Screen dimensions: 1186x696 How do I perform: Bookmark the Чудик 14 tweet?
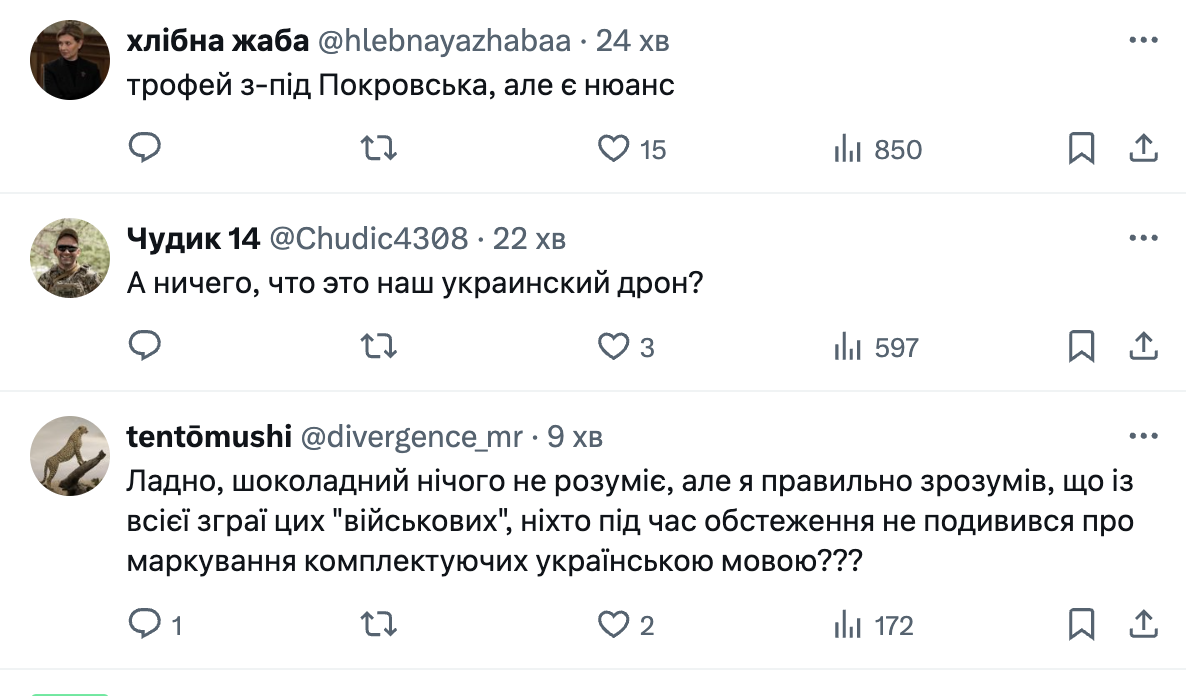[1081, 347]
